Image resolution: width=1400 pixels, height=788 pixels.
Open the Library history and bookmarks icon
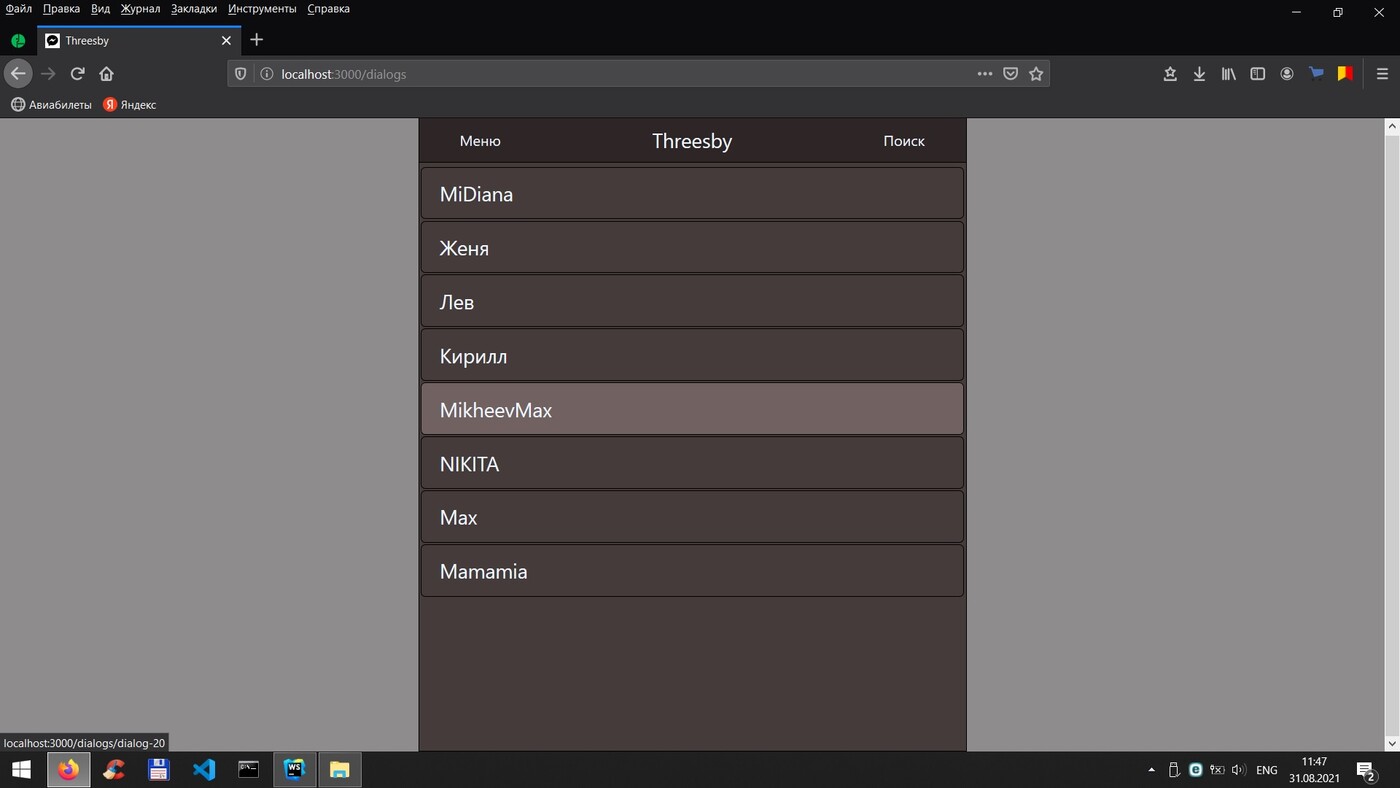[1228, 74]
